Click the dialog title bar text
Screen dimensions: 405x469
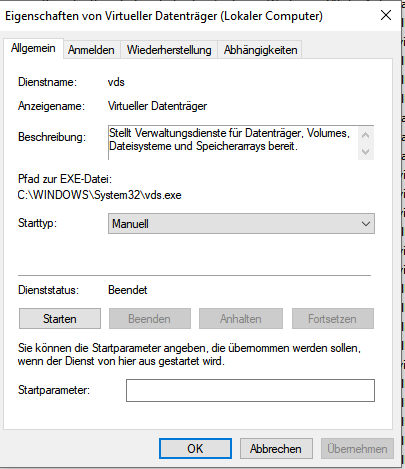click(164, 16)
